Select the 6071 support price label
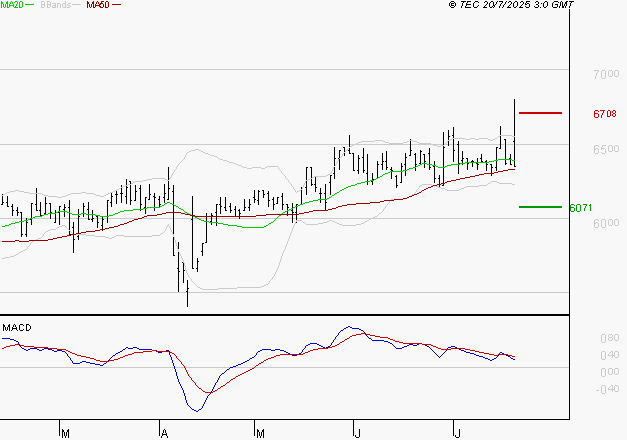 pyautogui.click(x=581, y=208)
